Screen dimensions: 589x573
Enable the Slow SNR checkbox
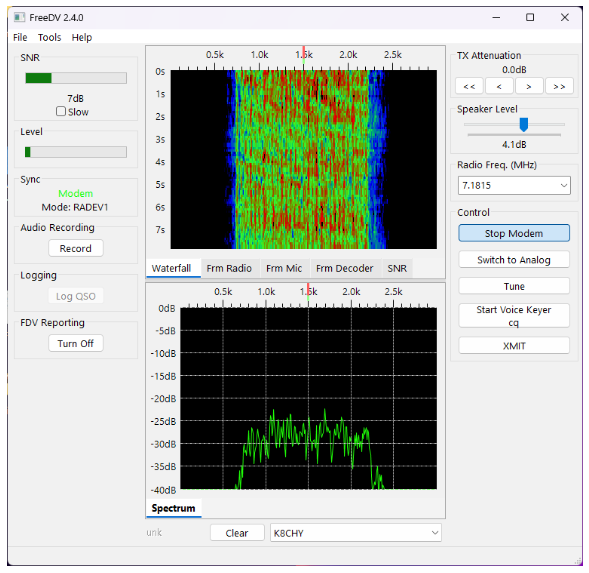[61, 112]
